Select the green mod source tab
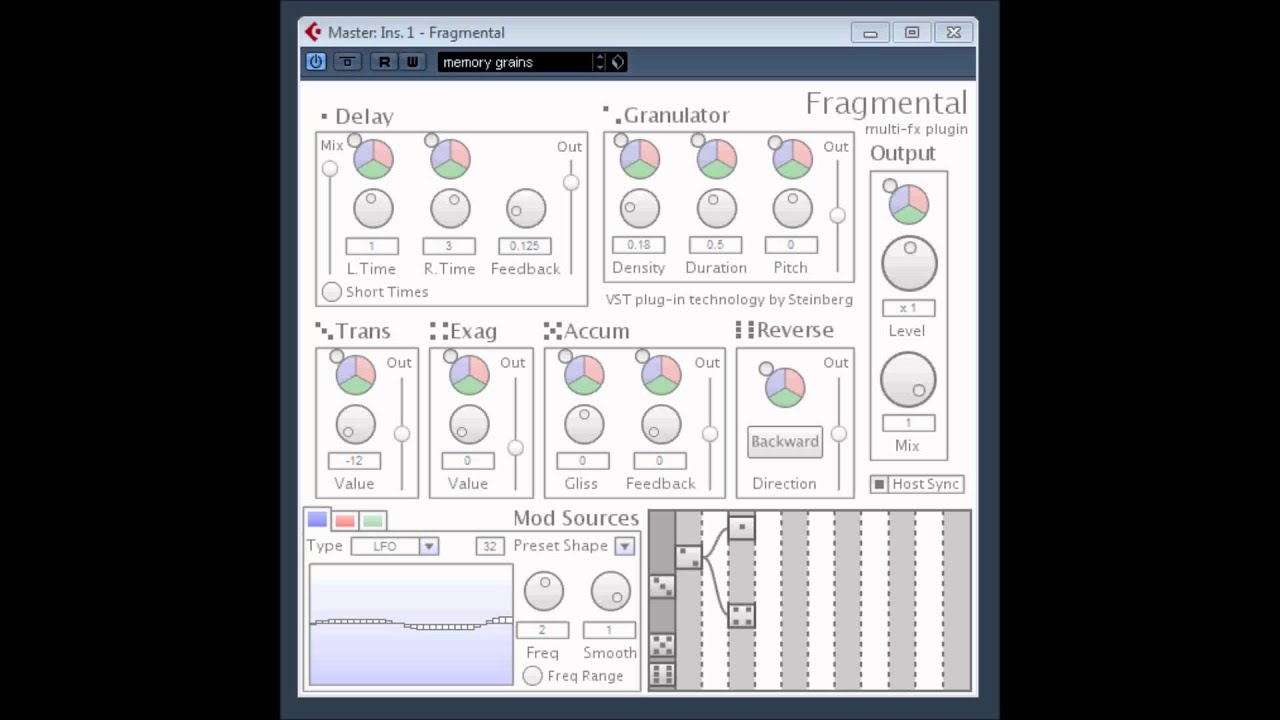This screenshot has height=720, width=1280. 373,521
